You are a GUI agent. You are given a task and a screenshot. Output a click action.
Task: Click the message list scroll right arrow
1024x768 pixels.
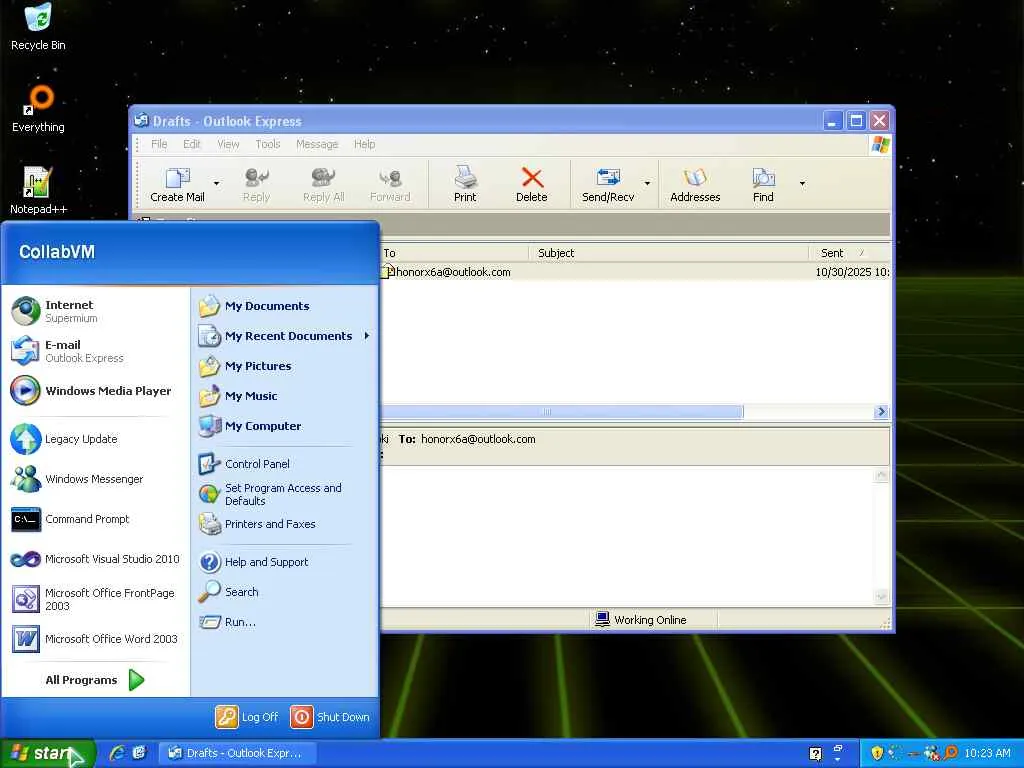coord(881,411)
